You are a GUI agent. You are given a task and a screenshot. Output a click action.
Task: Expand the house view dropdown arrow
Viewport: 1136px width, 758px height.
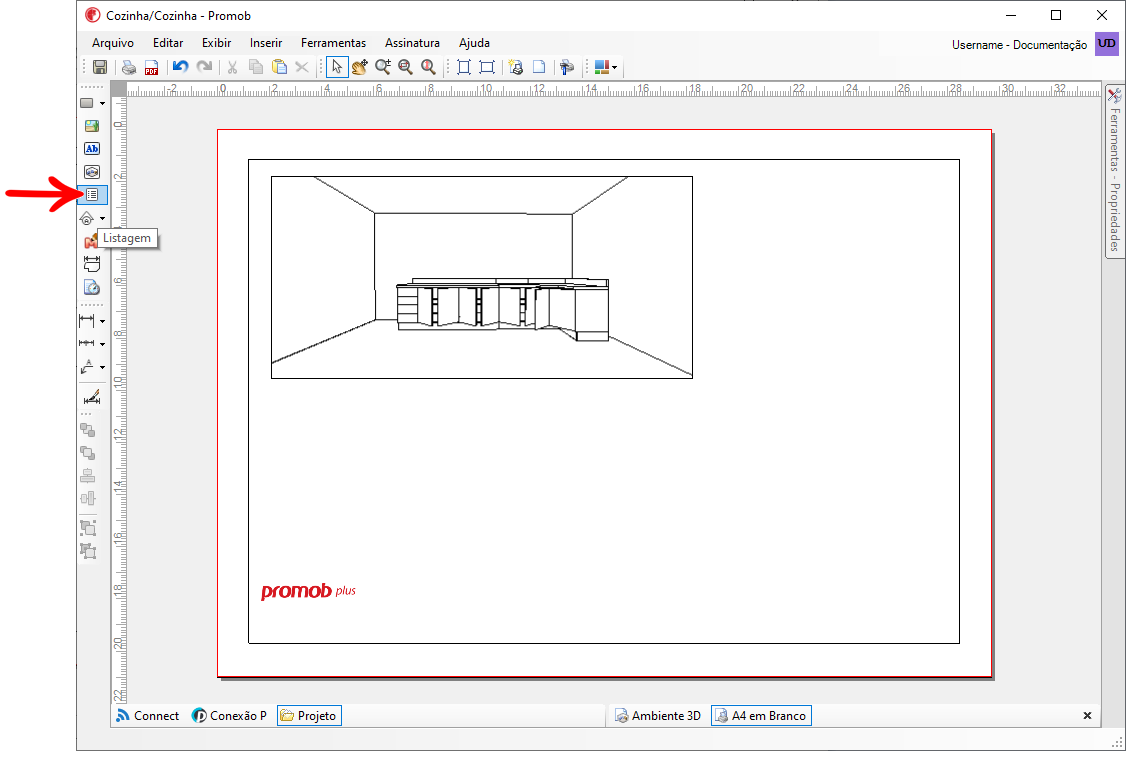(102, 219)
